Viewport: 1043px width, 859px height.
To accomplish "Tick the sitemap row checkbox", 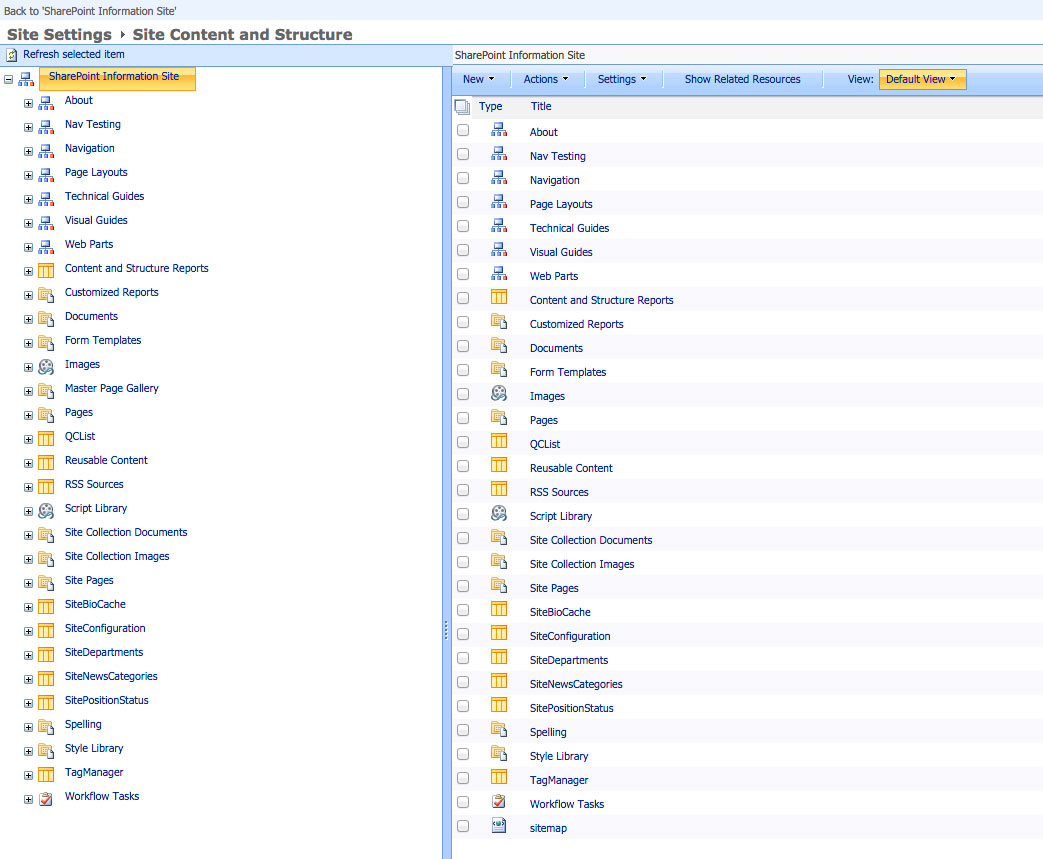I will pyautogui.click(x=463, y=826).
